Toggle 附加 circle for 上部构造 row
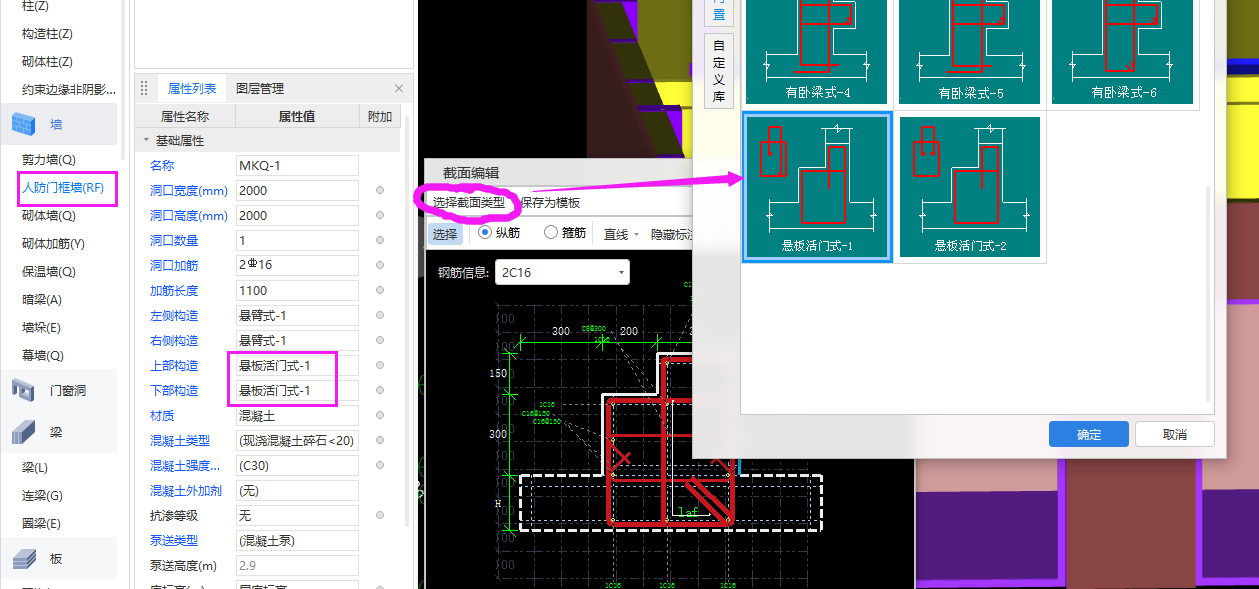This screenshot has height=589, width=1259. [380, 365]
